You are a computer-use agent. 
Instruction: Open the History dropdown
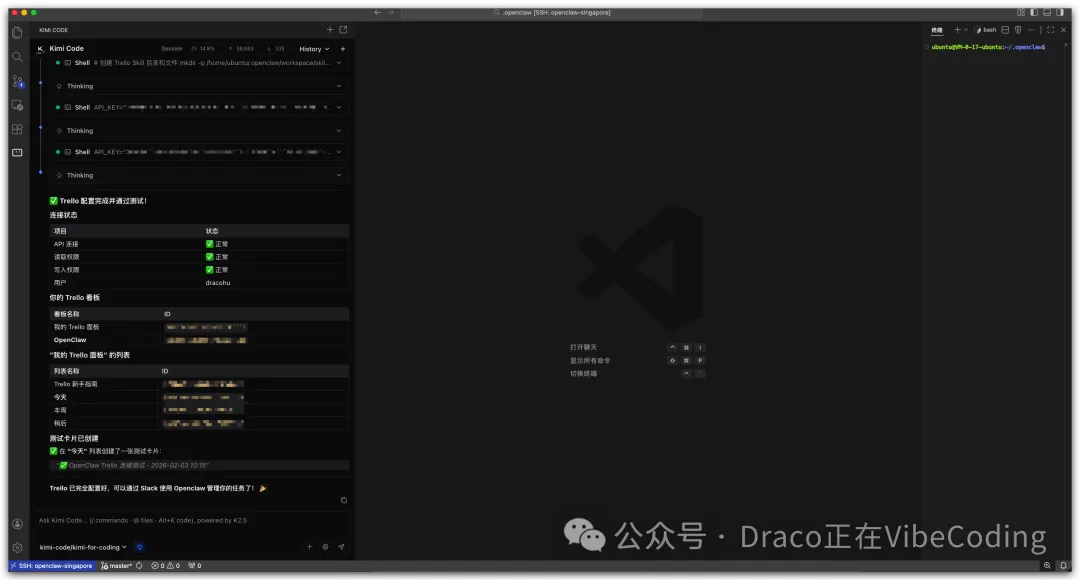click(313, 48)
